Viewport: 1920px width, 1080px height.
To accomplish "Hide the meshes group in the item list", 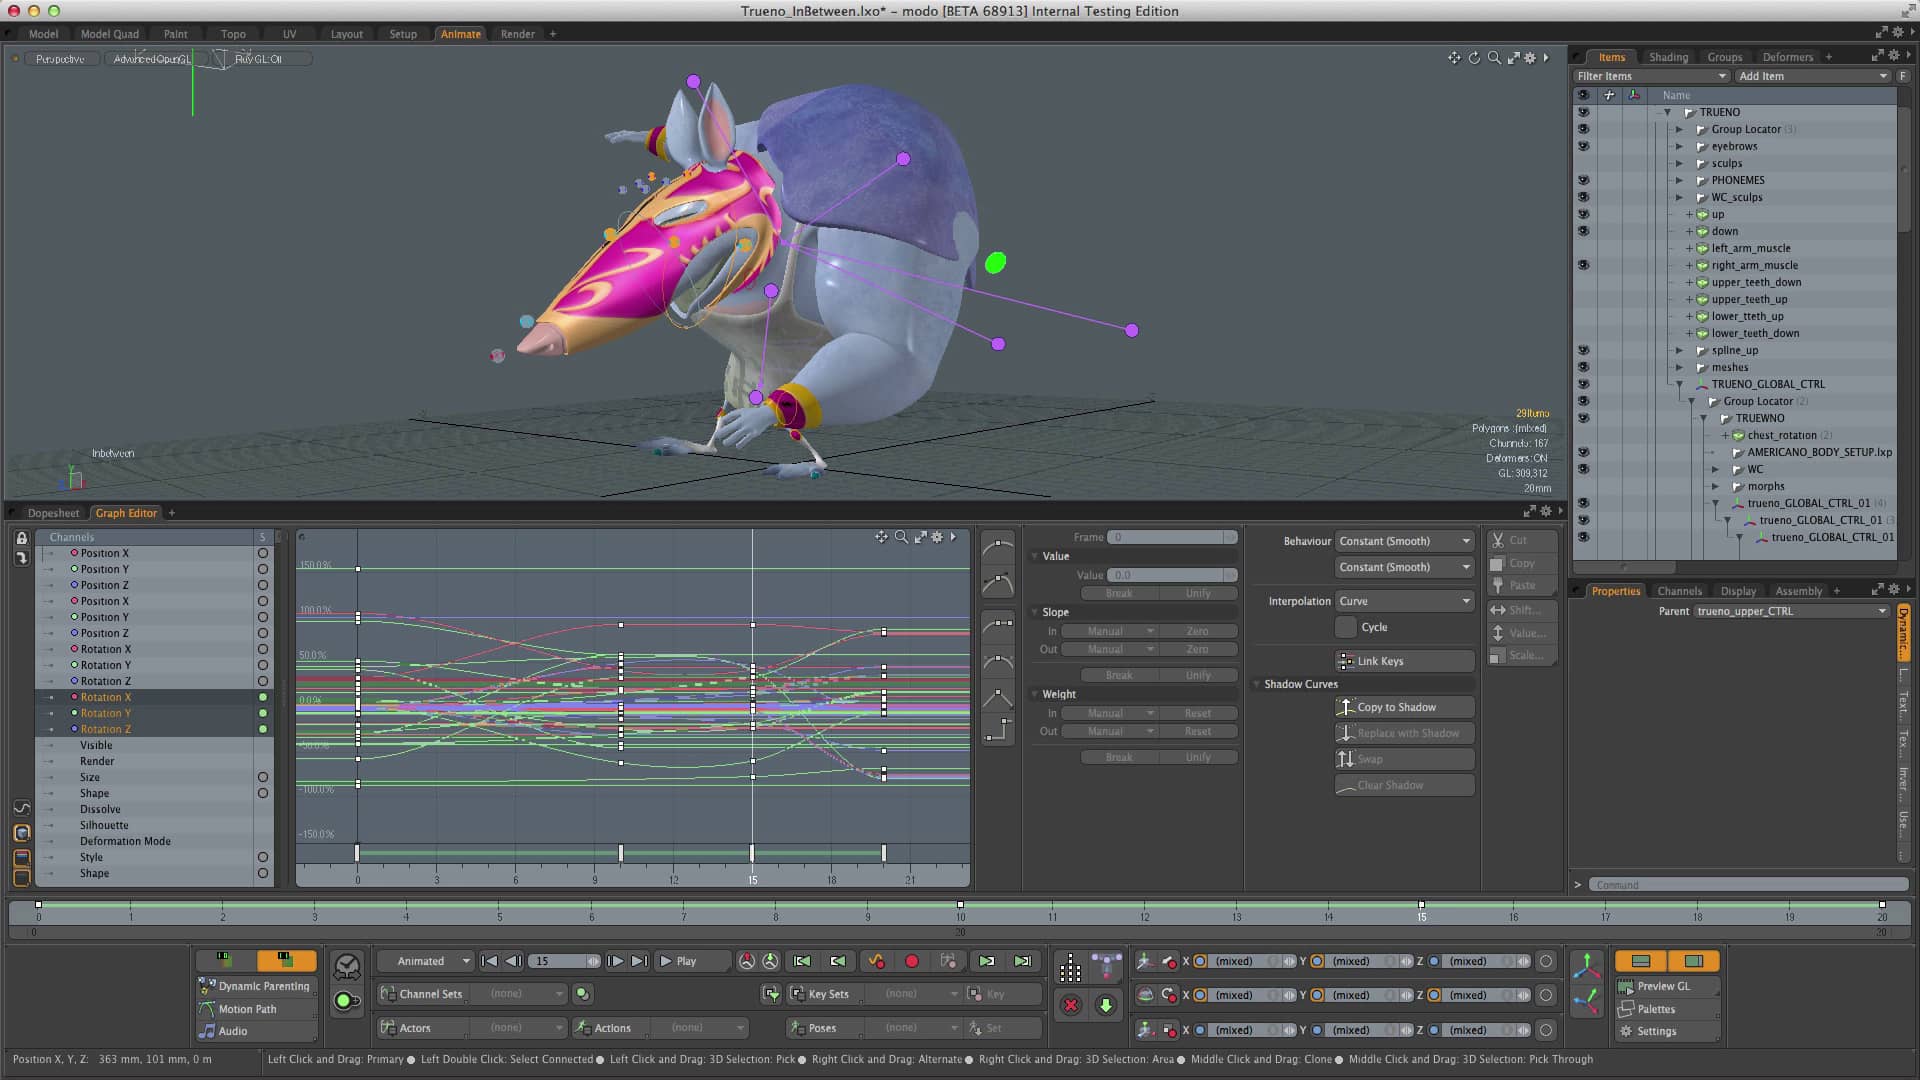I will pyautogui.click(x=1584, y=367).
